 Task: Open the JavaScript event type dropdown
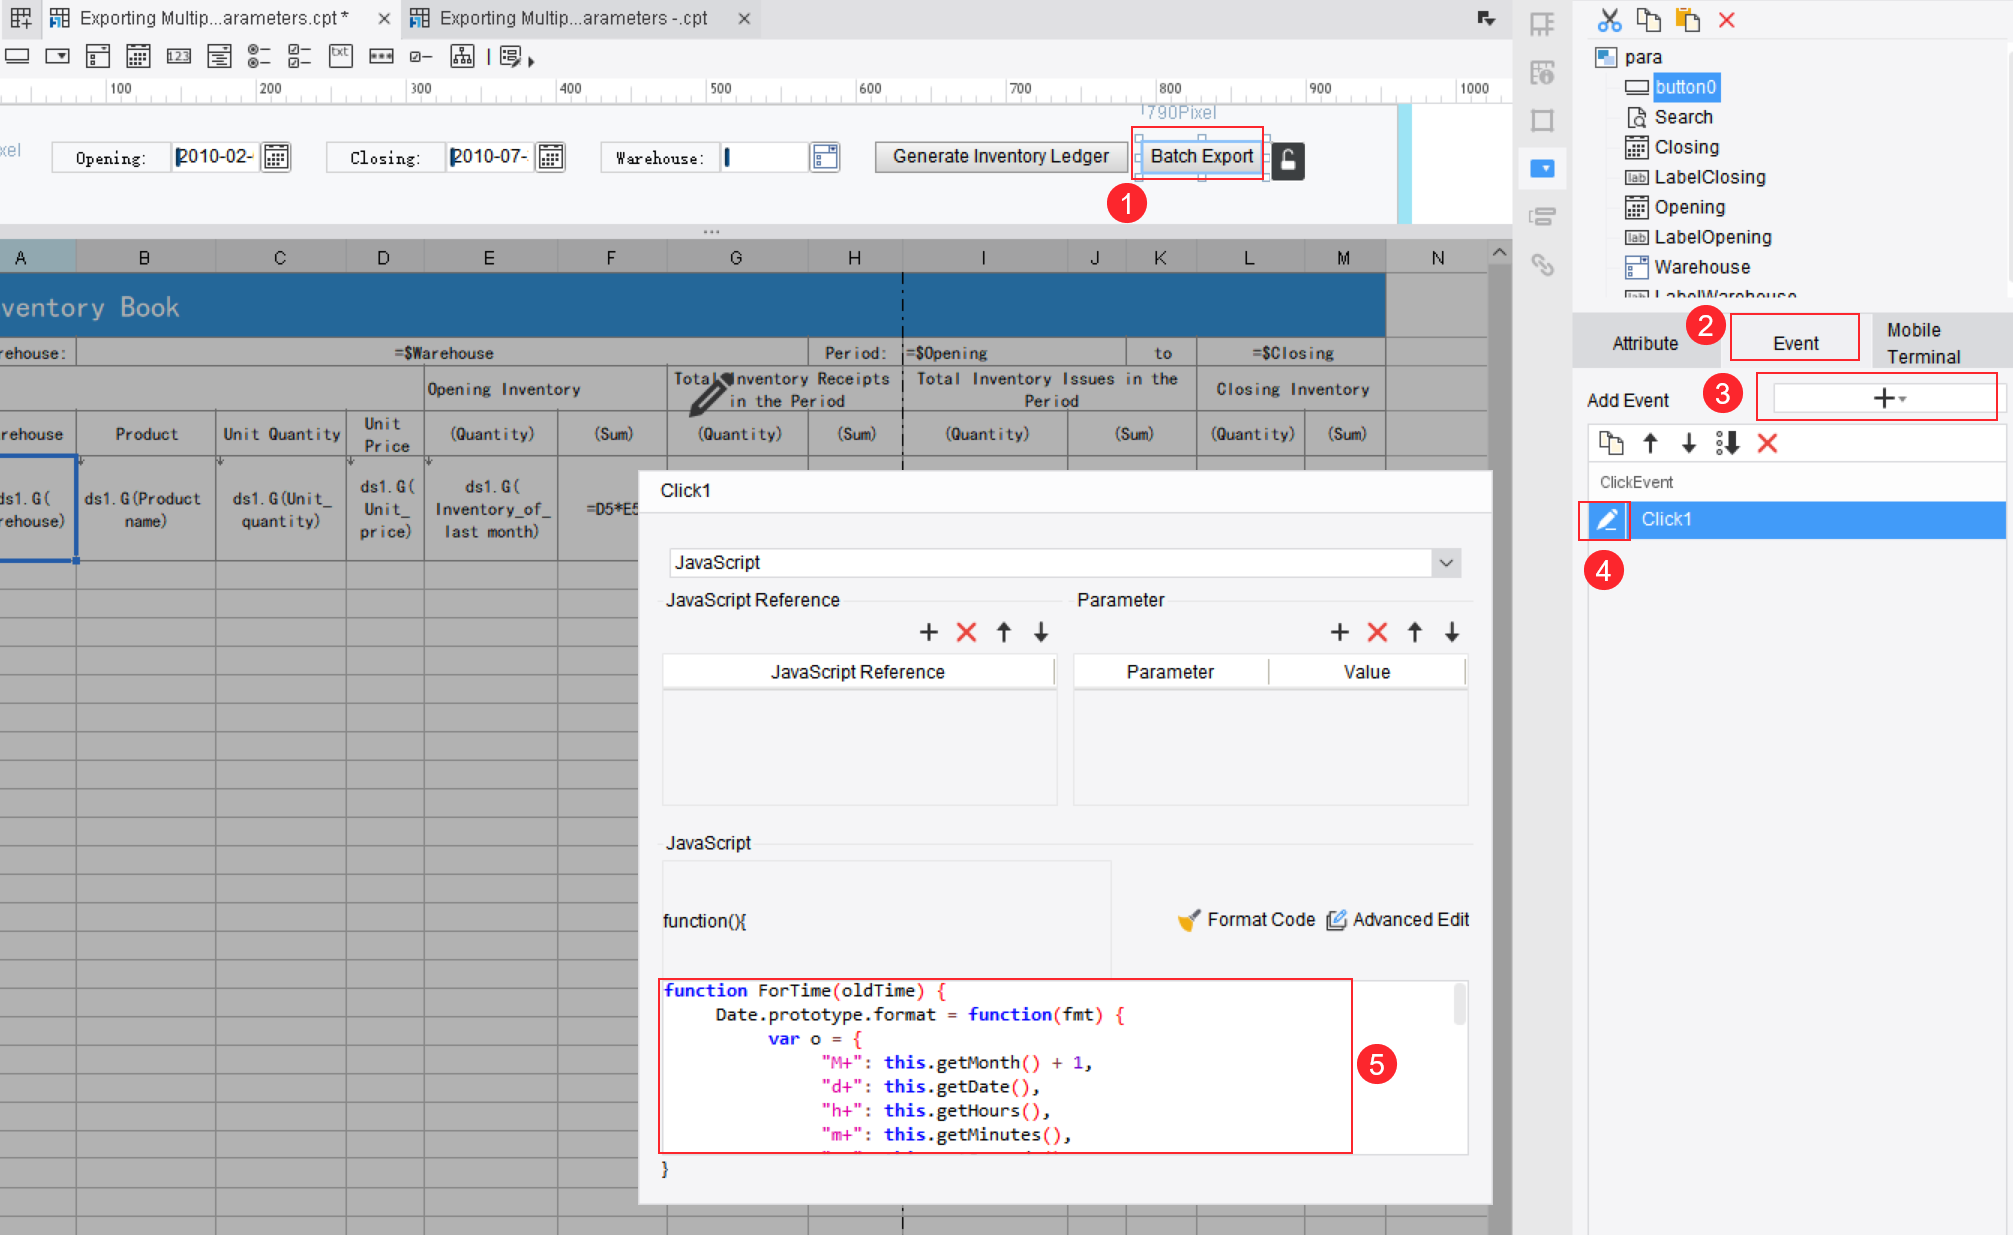[x=1446, y=563]
